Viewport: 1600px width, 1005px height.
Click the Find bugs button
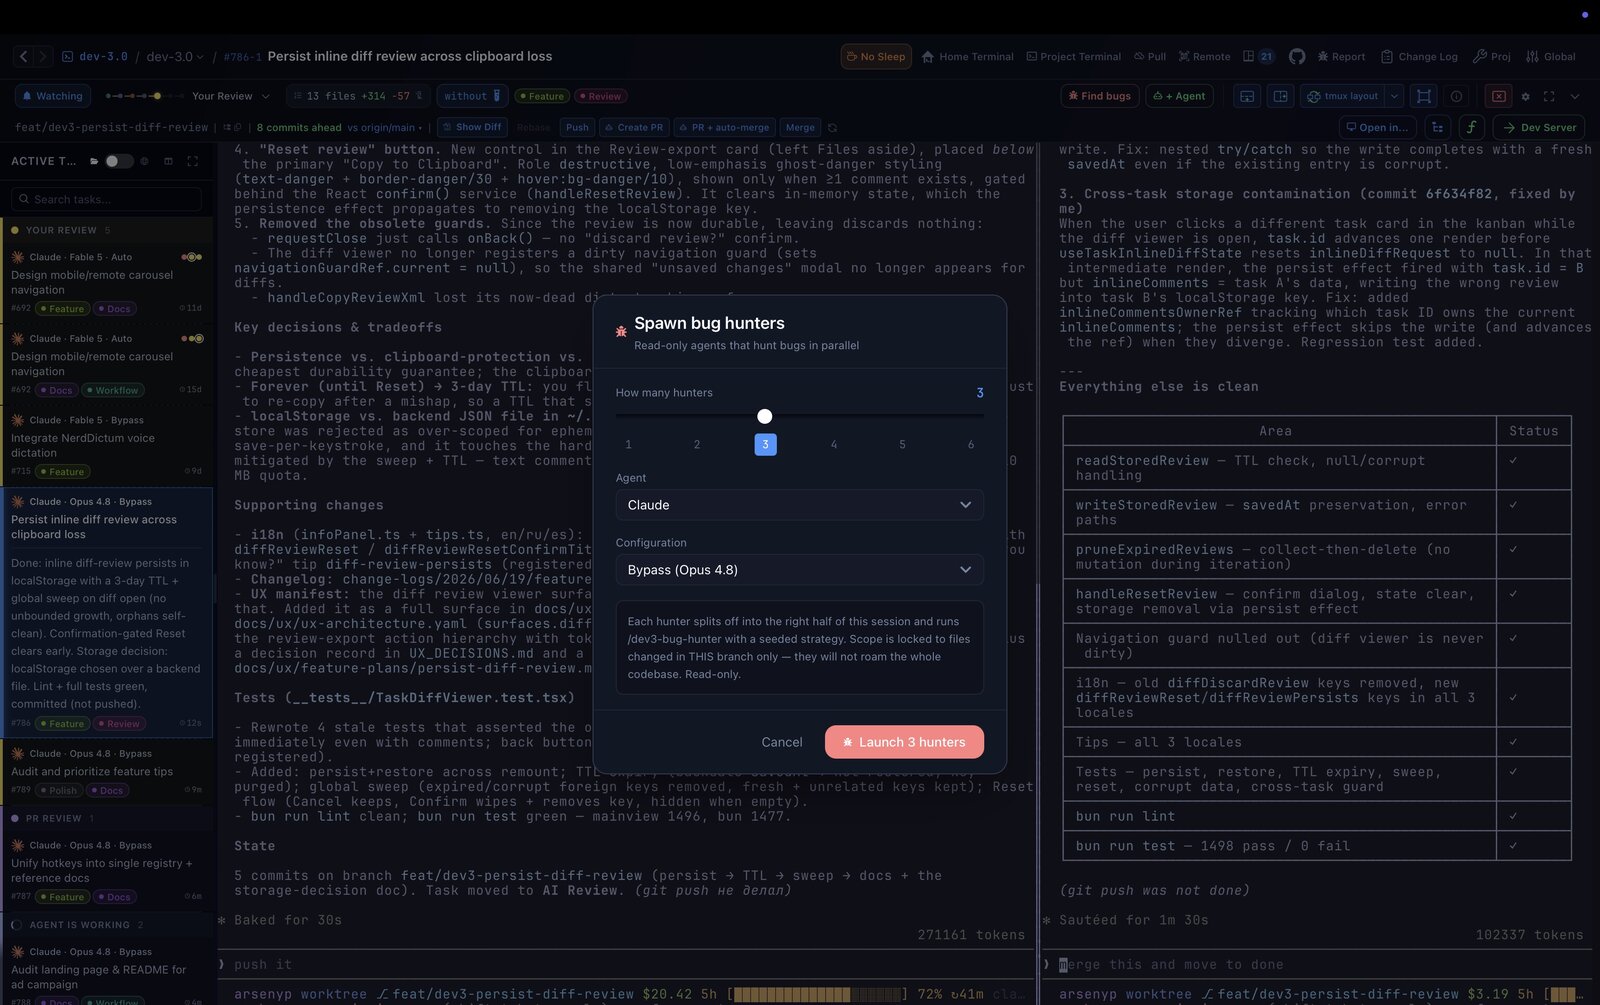point(1100,96)
